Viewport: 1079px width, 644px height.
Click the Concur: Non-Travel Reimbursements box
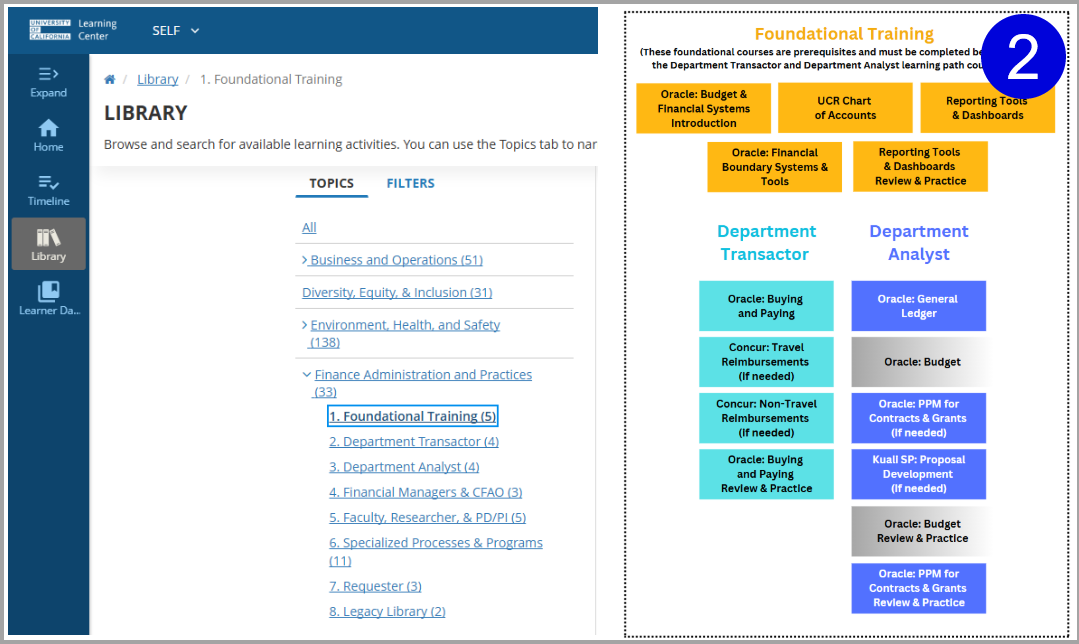coord(766,418)
